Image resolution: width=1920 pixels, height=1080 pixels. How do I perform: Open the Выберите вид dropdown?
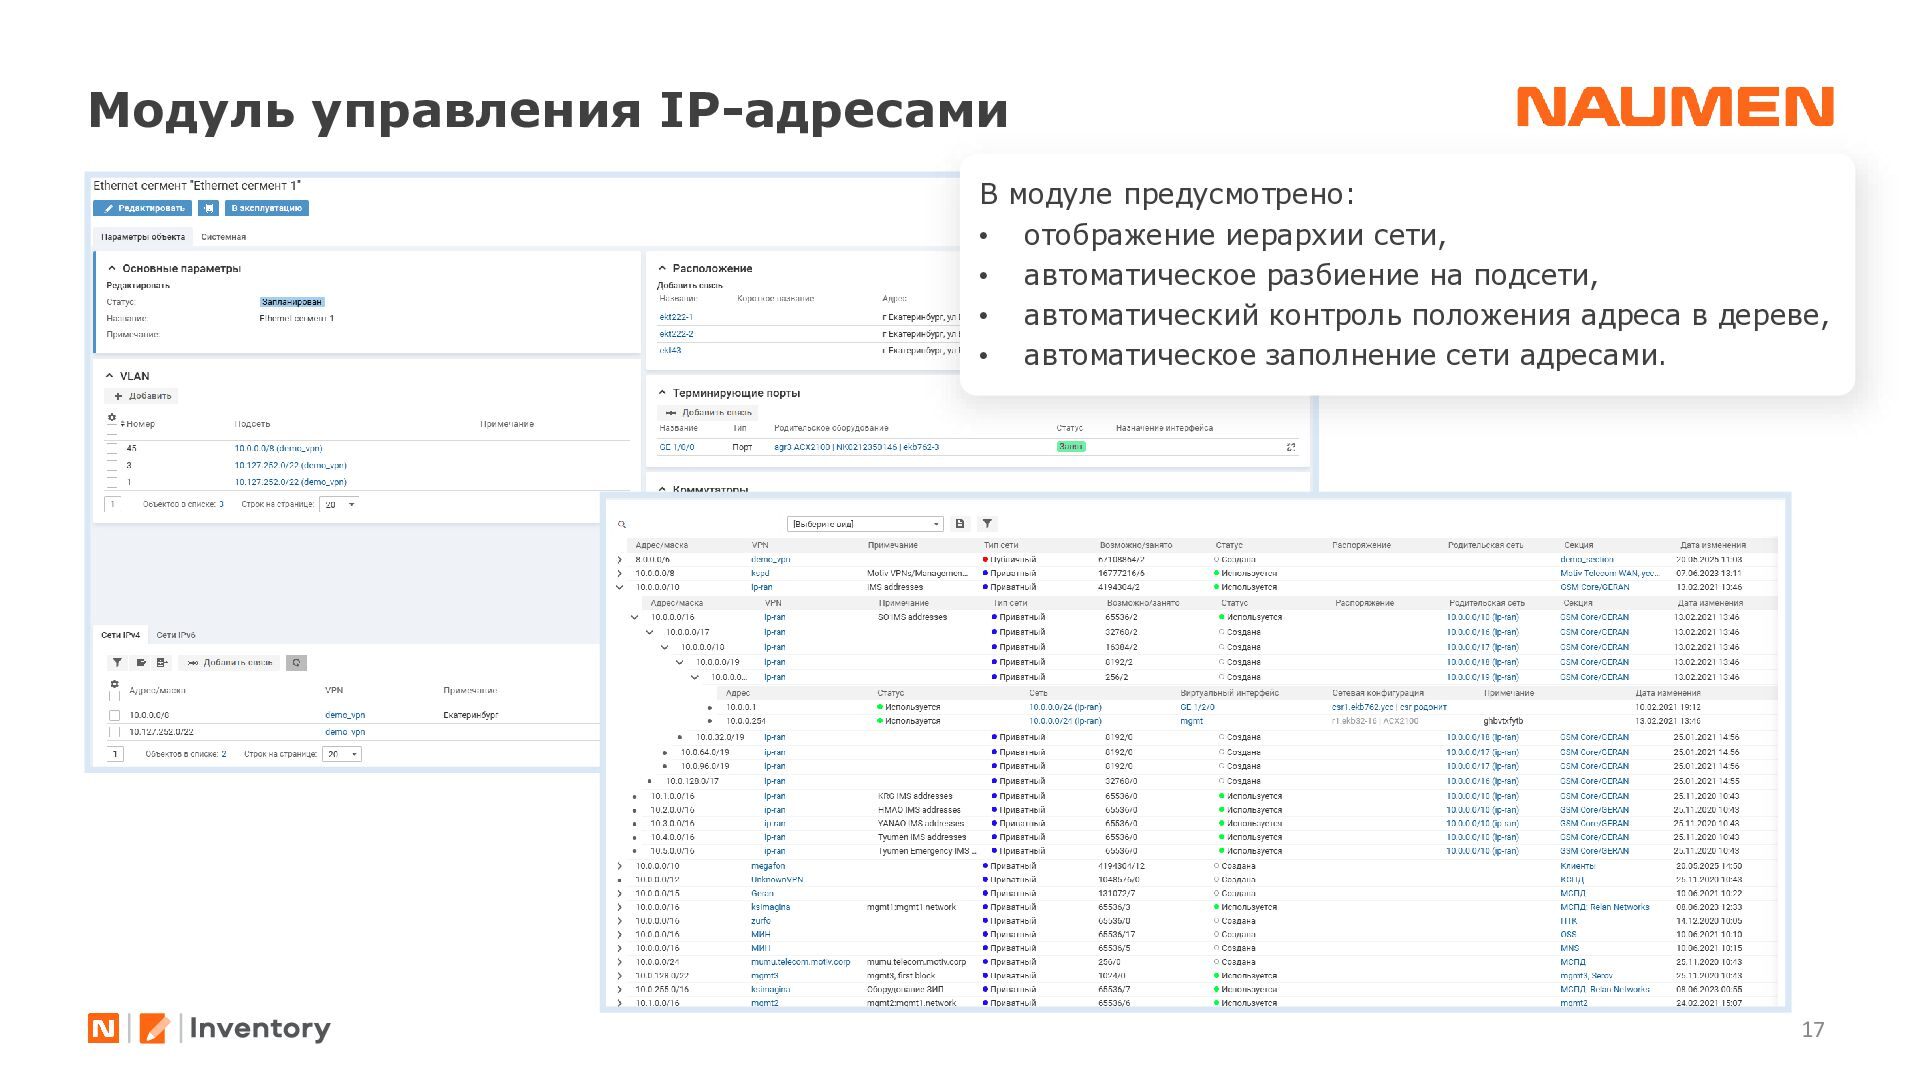(865, 524)
